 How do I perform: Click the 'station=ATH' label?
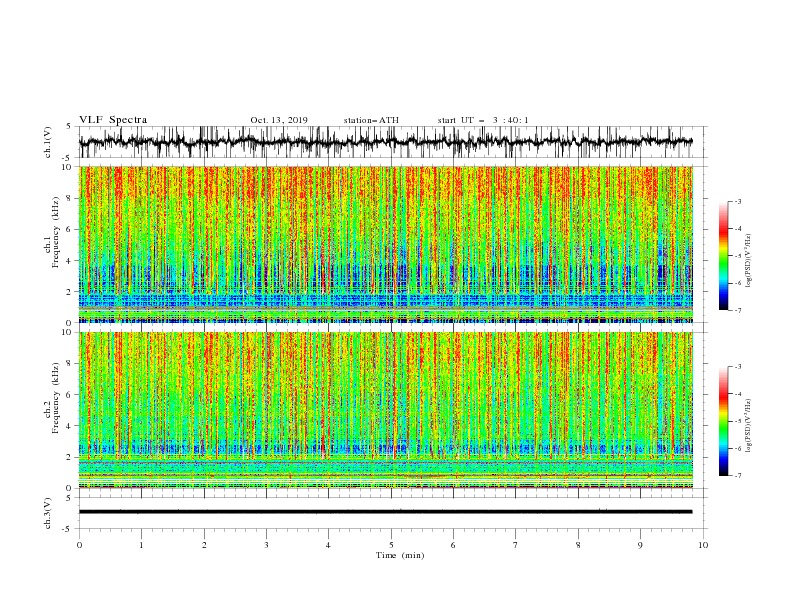[x=371, y=120]
